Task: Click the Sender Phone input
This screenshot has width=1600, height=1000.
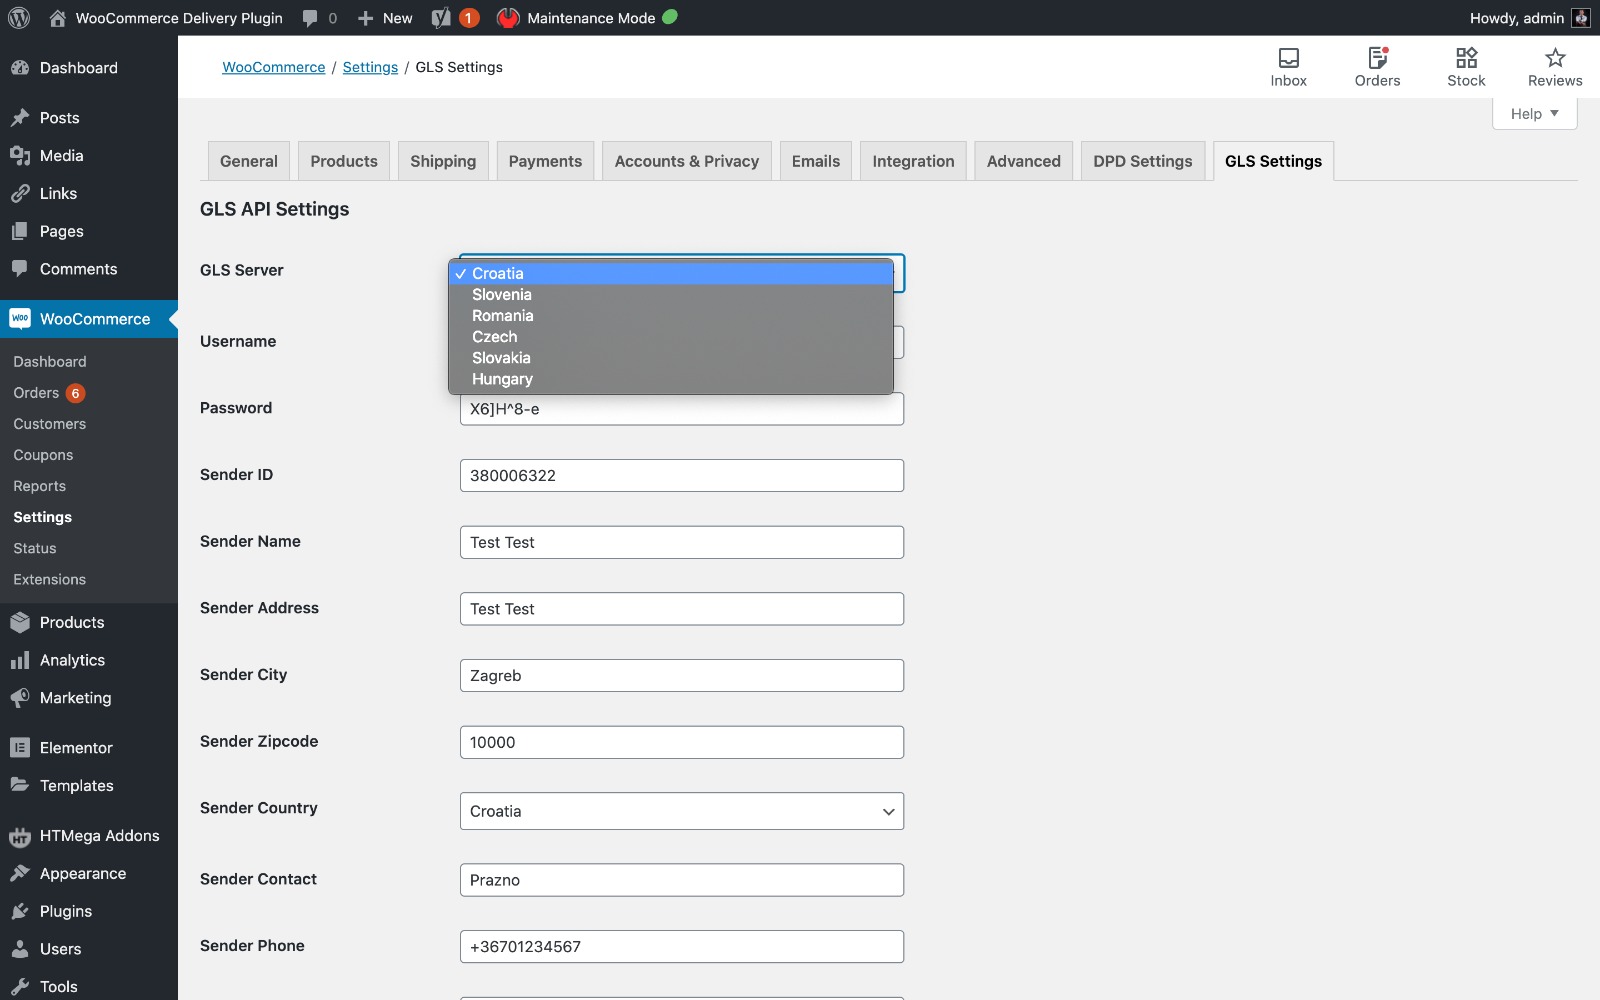Action: pyautogui.click(x=682, y=946)
